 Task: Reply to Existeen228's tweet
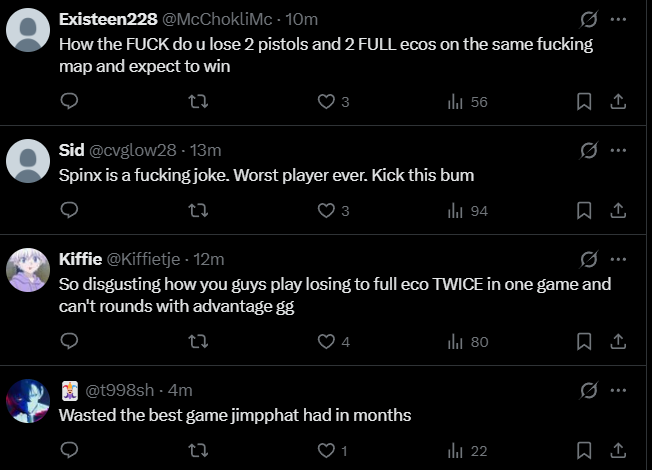tap(69, 101)
